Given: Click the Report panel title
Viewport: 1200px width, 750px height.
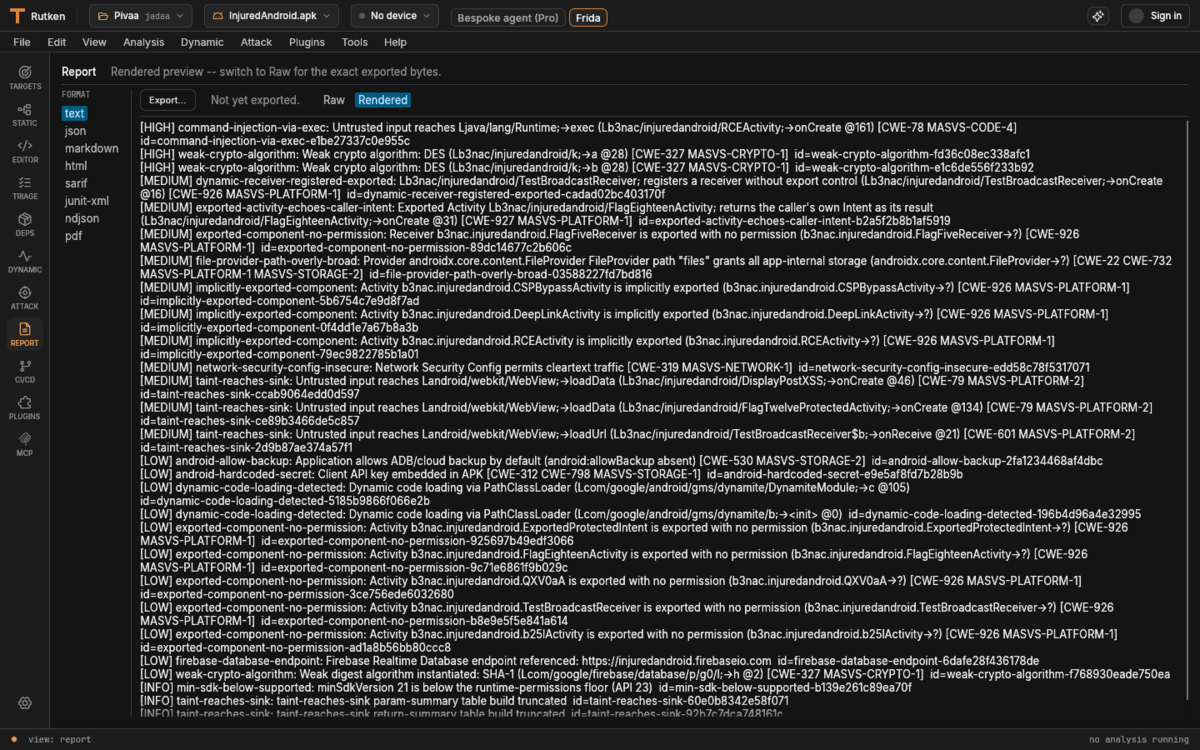Looking at the screenshot, I should (79, 72).
